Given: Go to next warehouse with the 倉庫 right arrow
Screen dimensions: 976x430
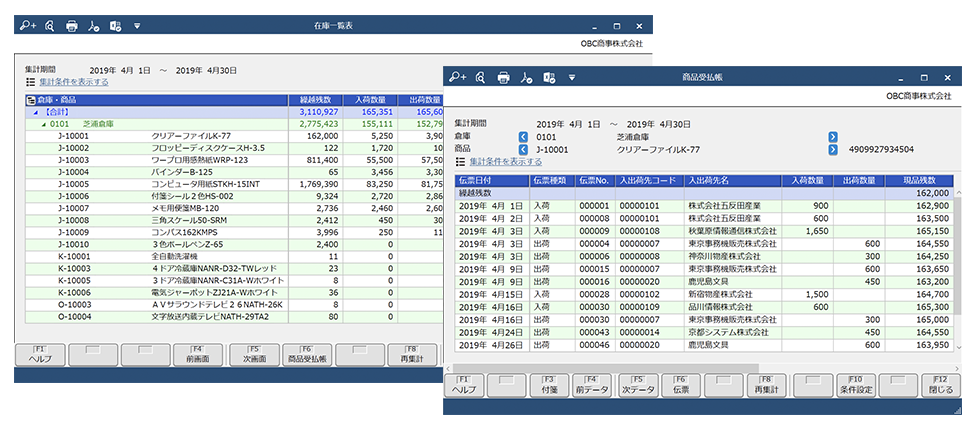Looking at the screenshot, I should coord(833,137).
